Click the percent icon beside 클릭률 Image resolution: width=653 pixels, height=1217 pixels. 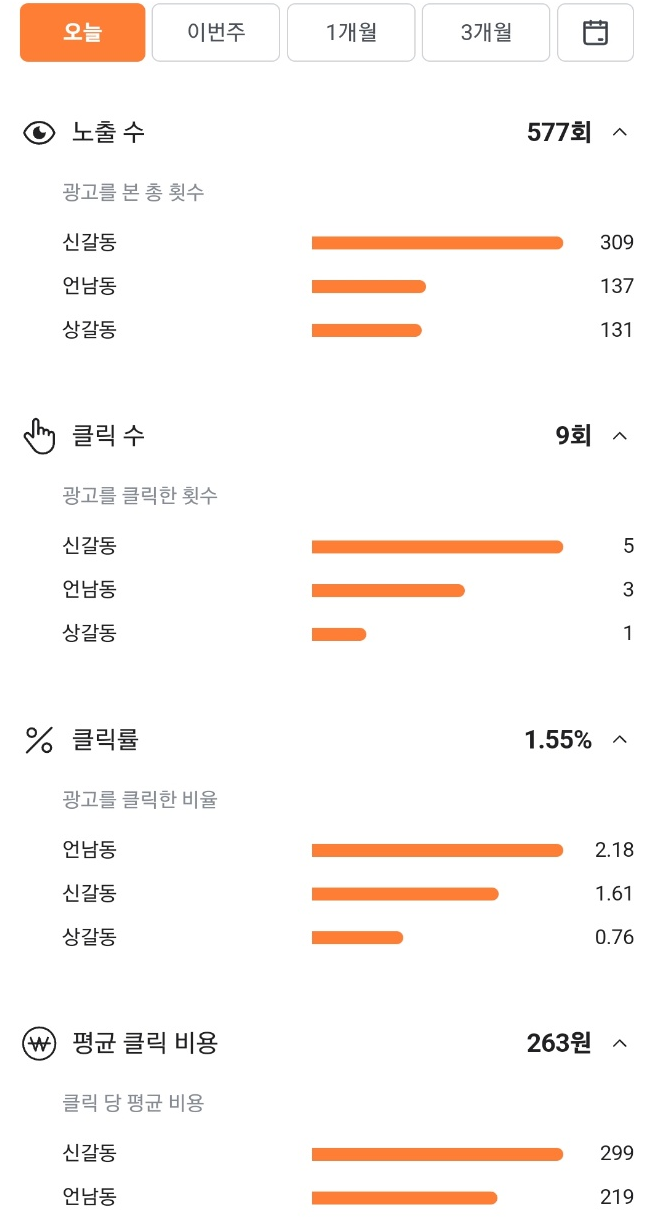click(39, 739)
